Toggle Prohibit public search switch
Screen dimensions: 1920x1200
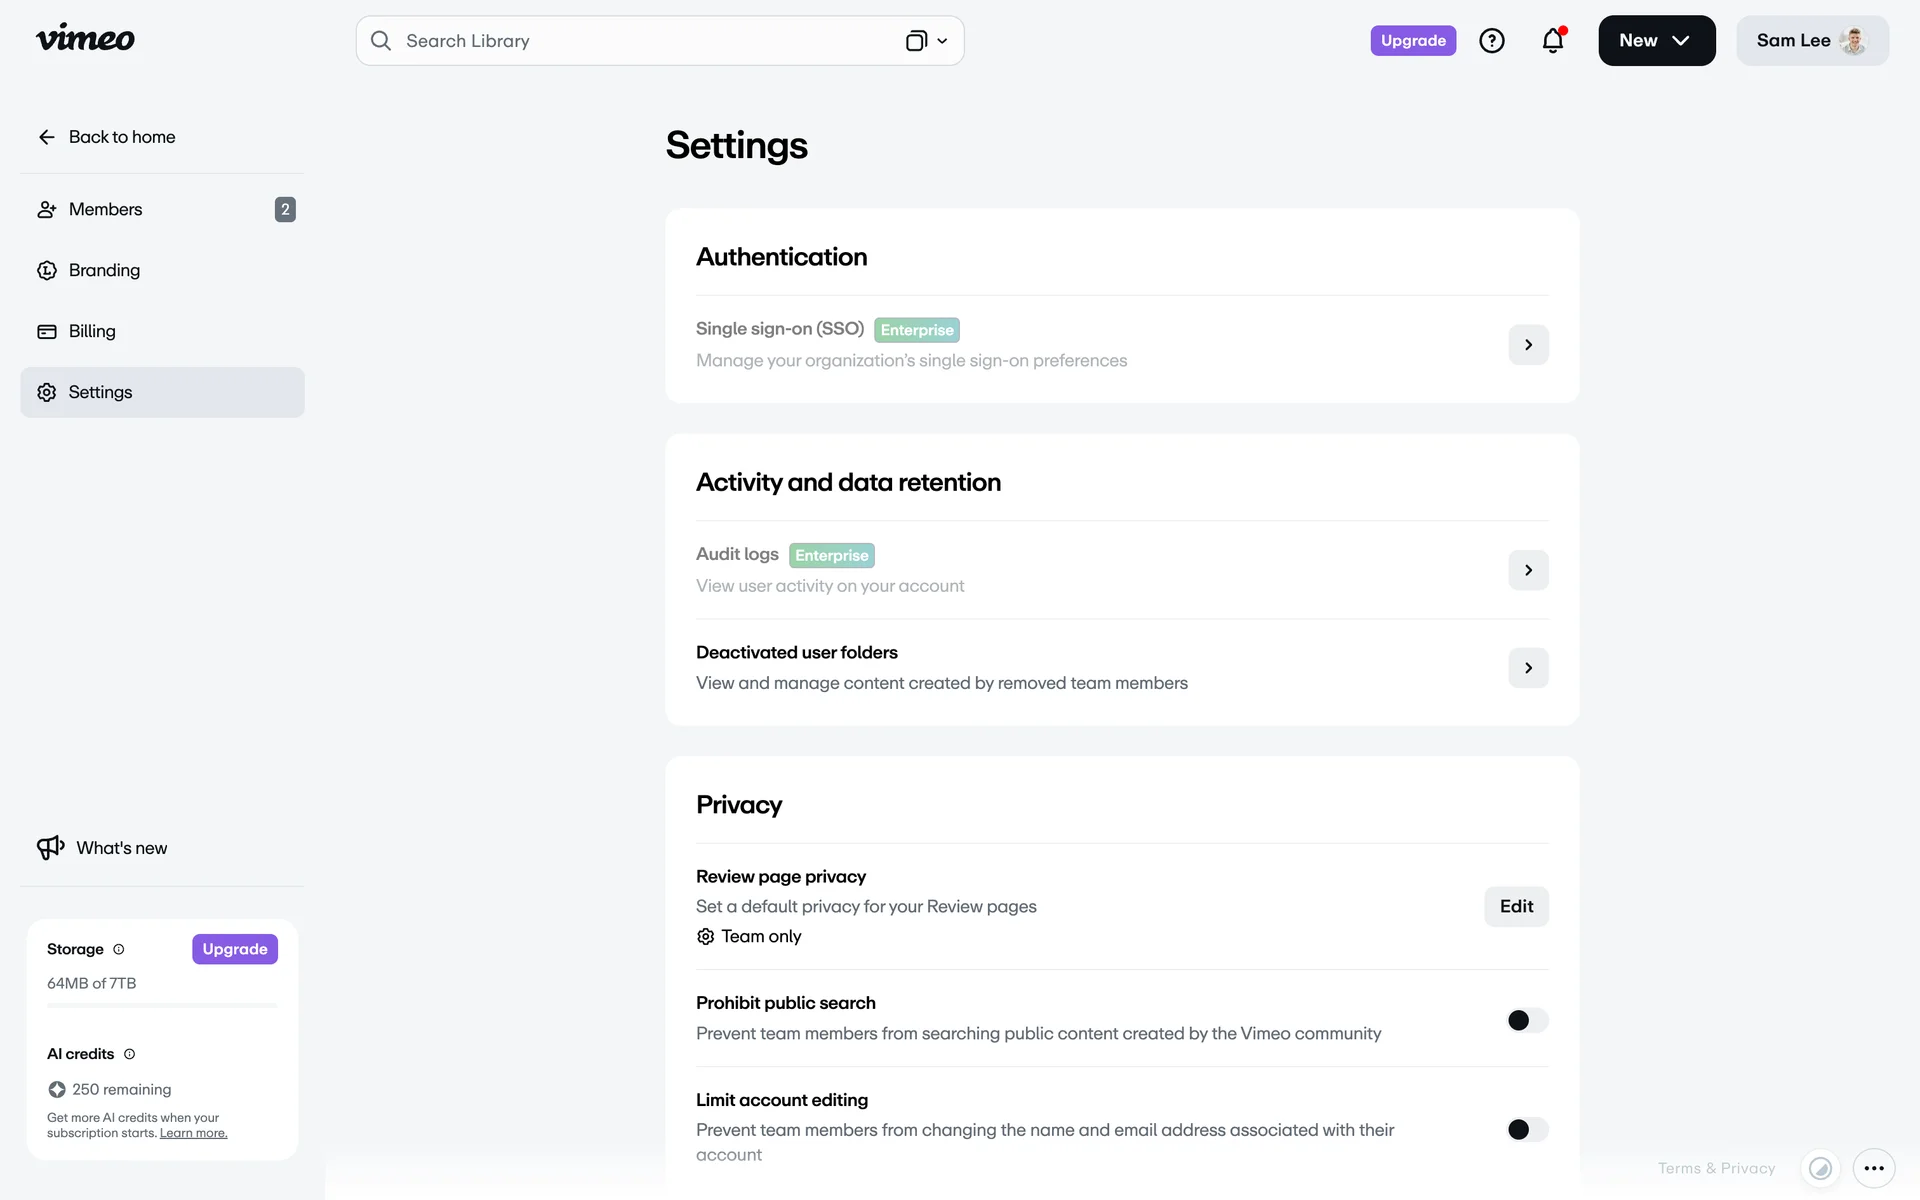click(1527, 1020)
